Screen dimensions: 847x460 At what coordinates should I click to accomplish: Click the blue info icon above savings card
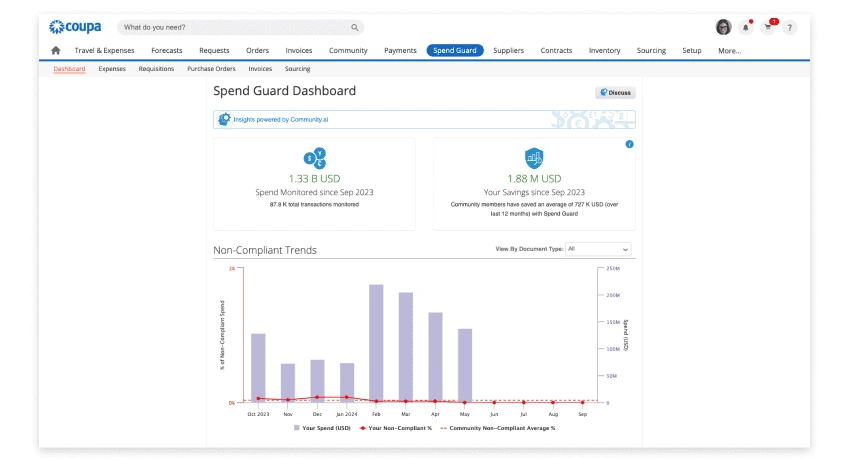[629, 144]
